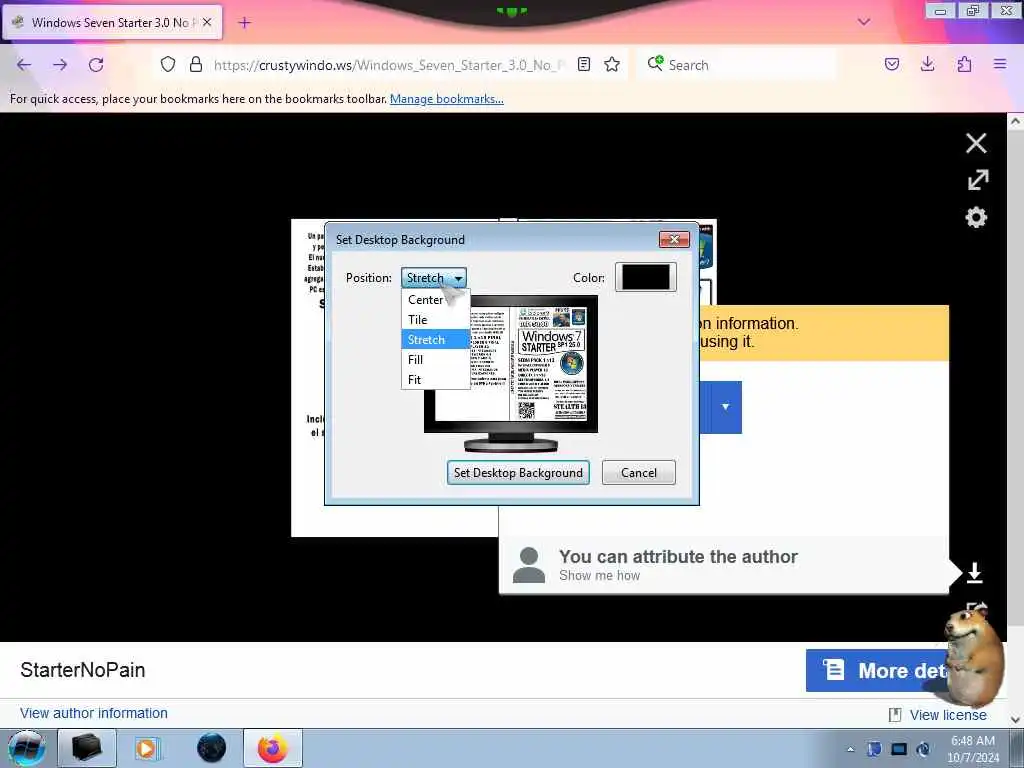The width and height of the screenshot is (1024, 768).
Task: Open the extensions puzzle icon
Action: 964,64
